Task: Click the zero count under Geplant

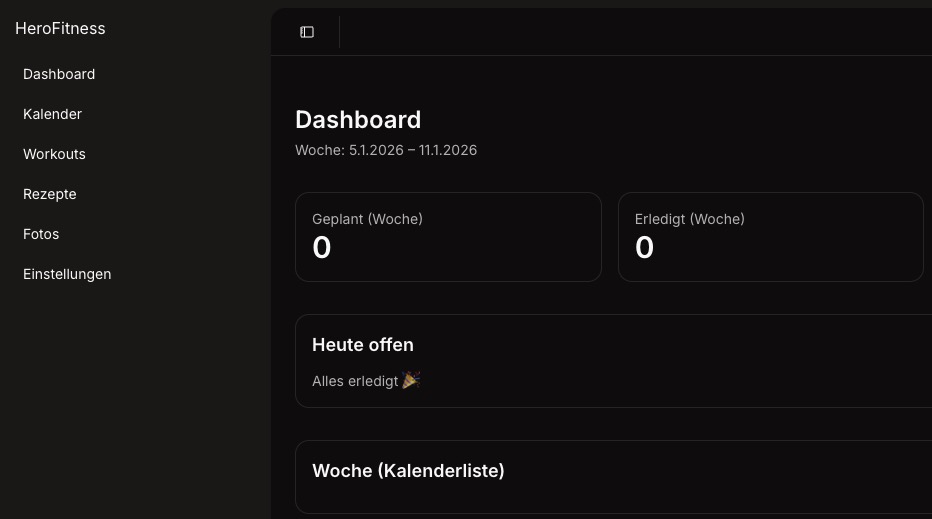Action: coord(321,248)
